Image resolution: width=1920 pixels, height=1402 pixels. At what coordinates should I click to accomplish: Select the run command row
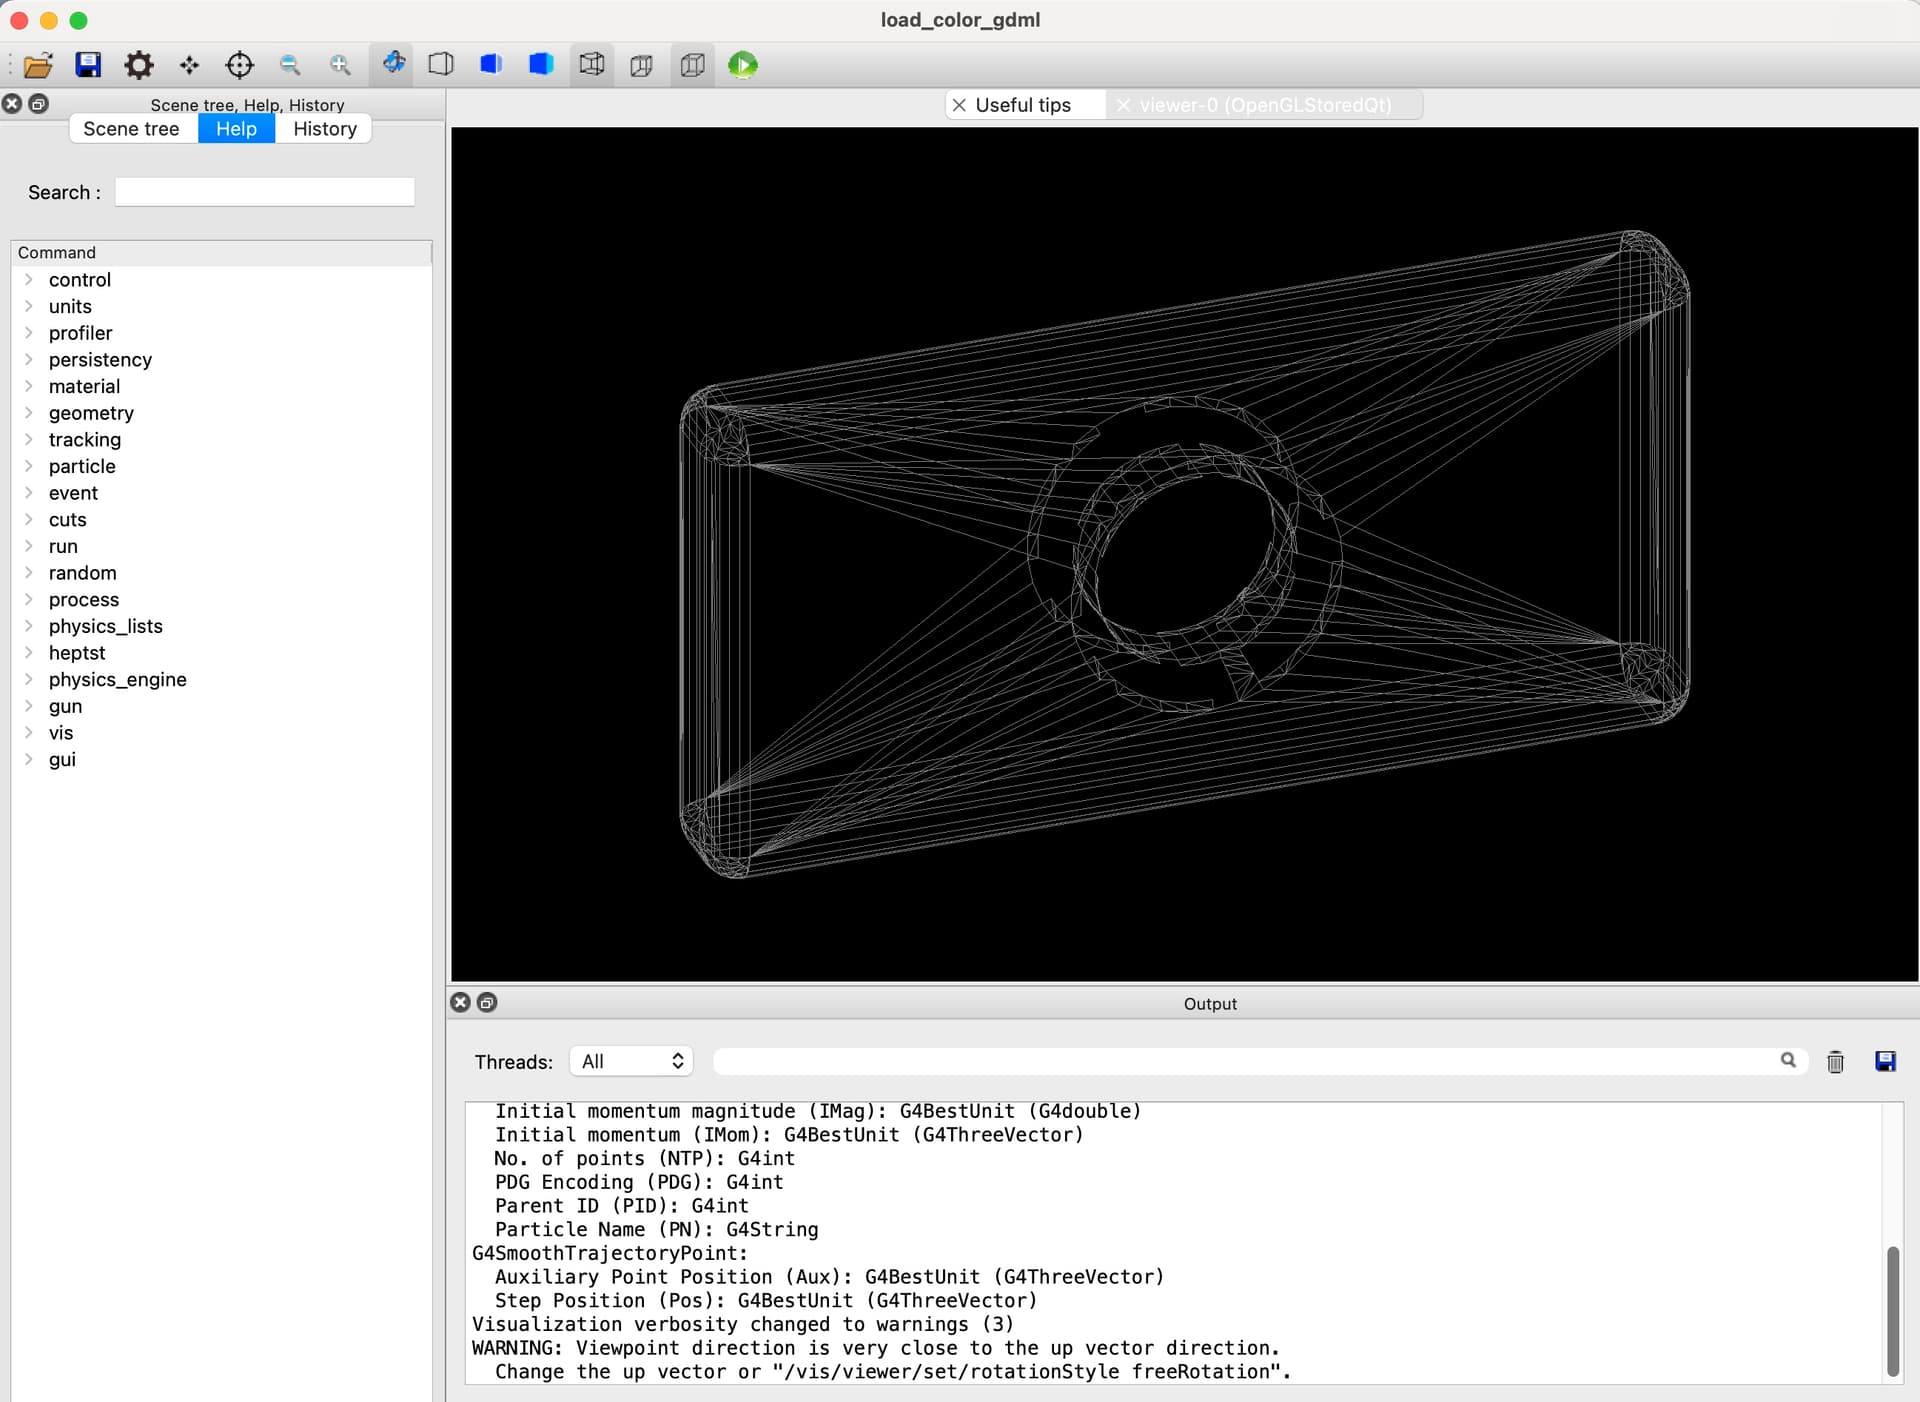222,546
